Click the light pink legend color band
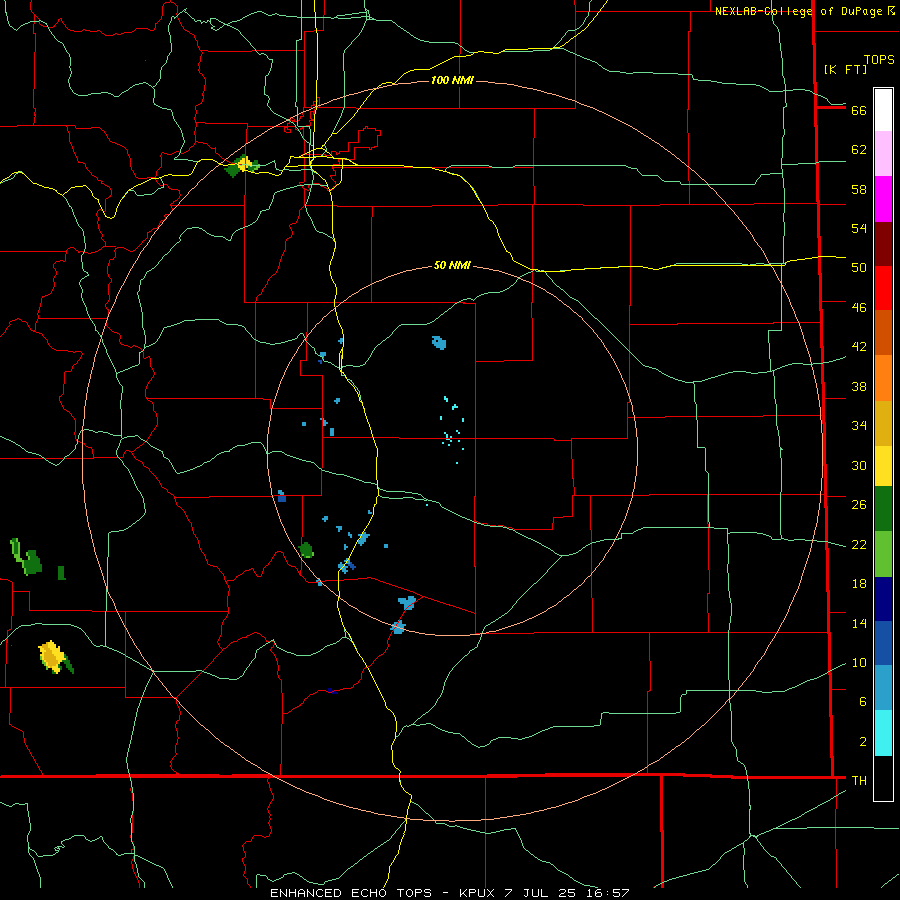 click(883, 154)
